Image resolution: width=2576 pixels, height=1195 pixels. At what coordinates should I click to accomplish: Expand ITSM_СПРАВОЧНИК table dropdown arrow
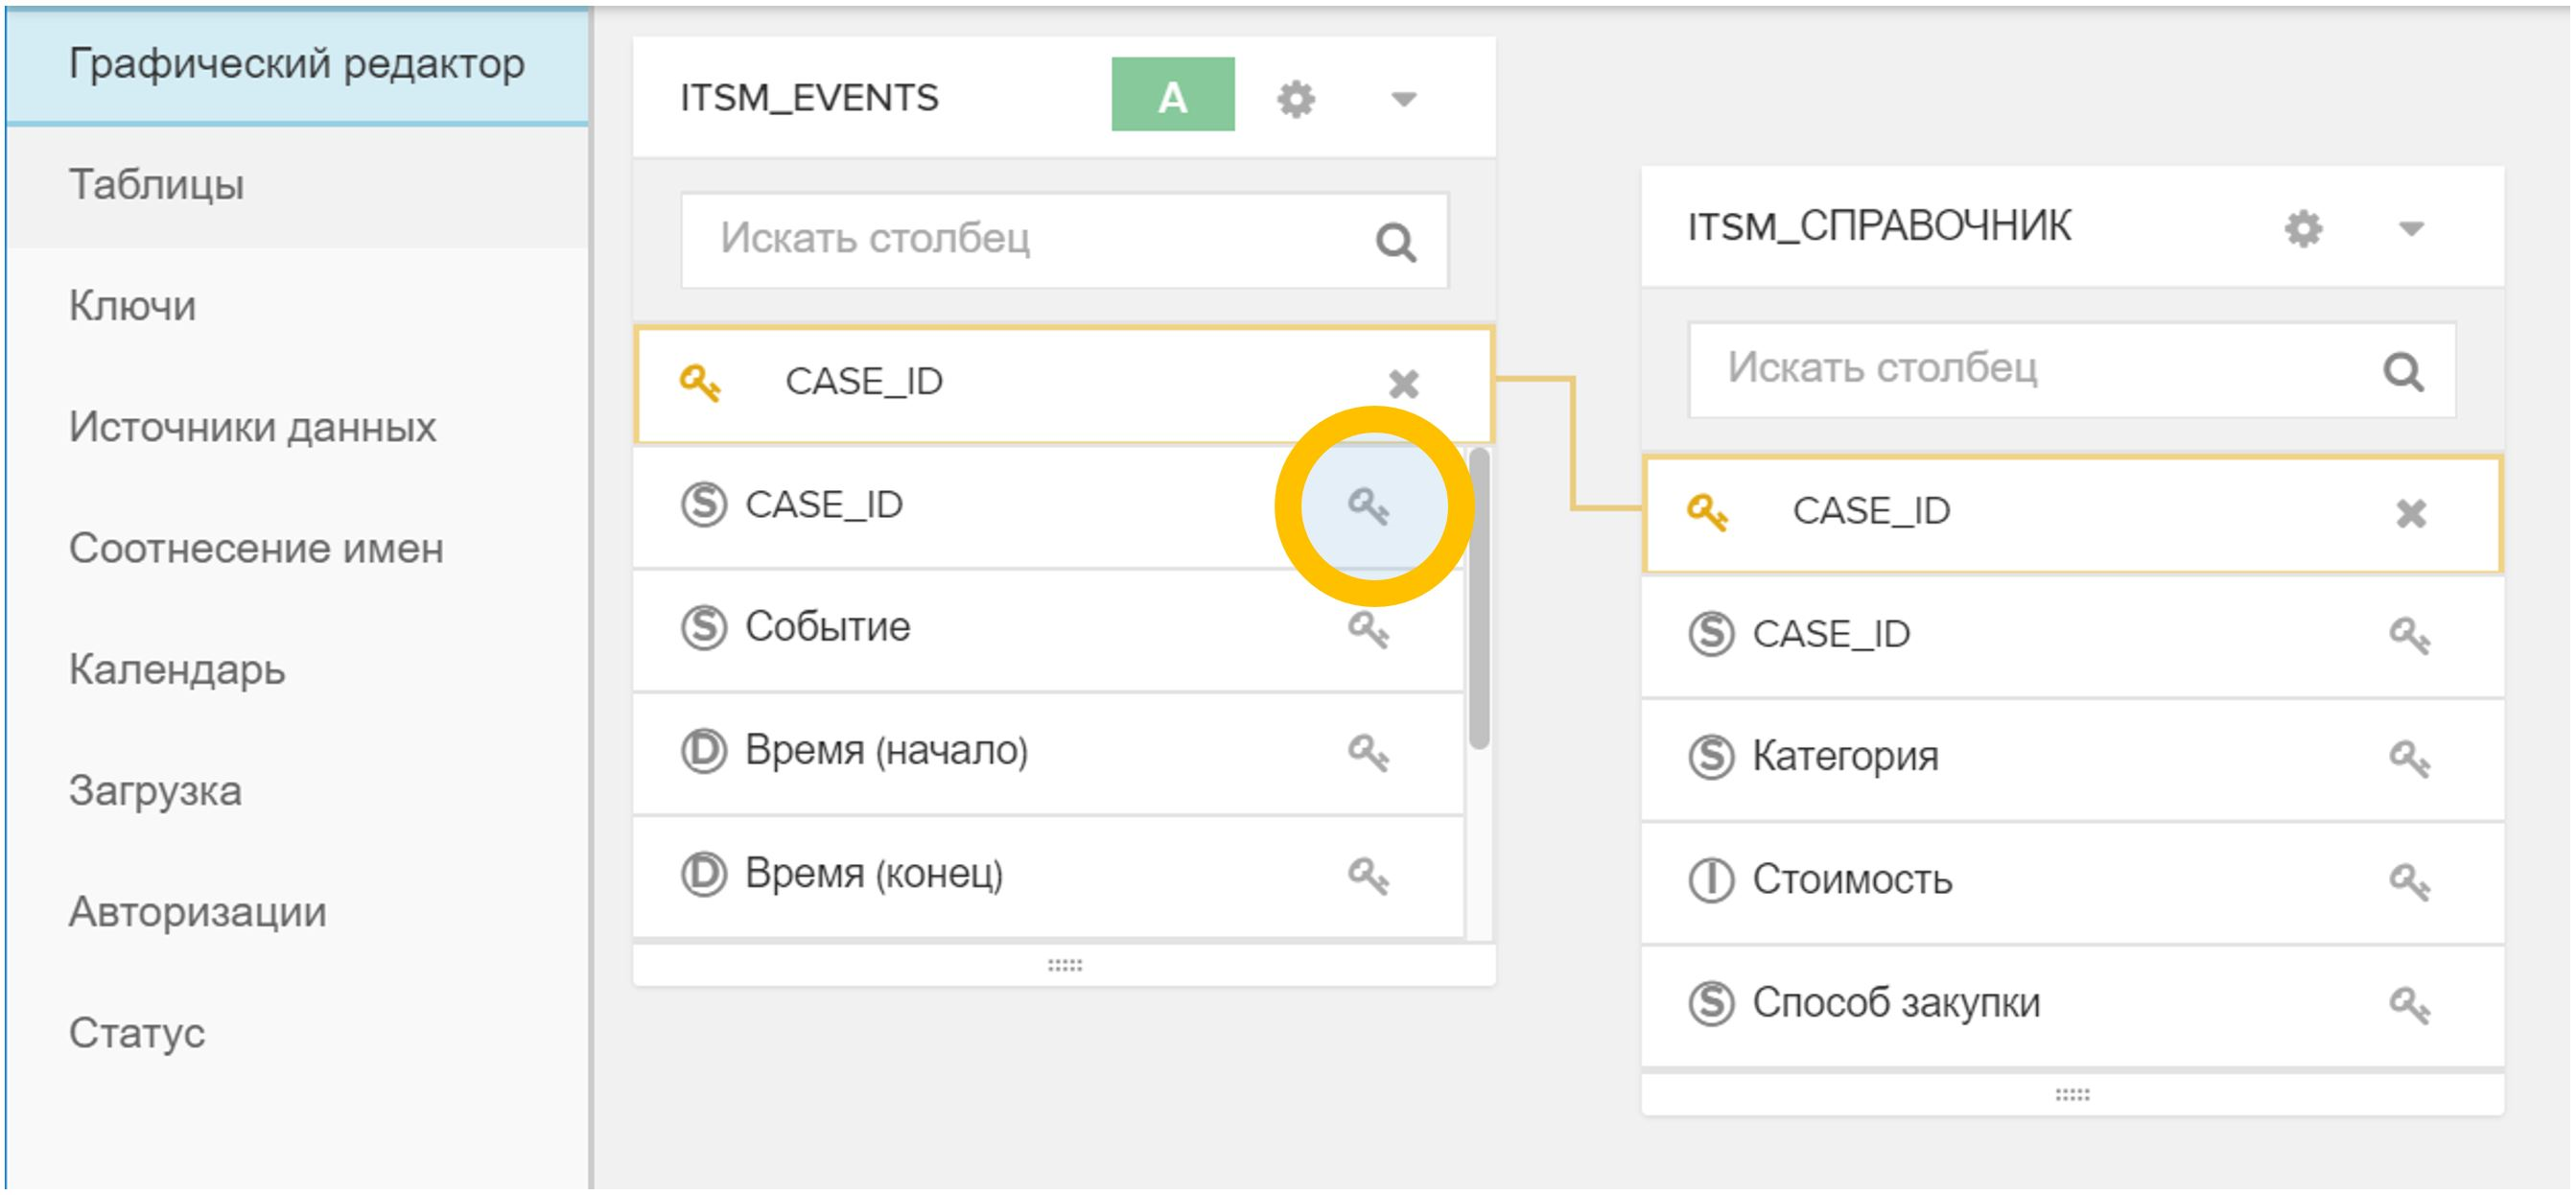[x=2410, y=229]
